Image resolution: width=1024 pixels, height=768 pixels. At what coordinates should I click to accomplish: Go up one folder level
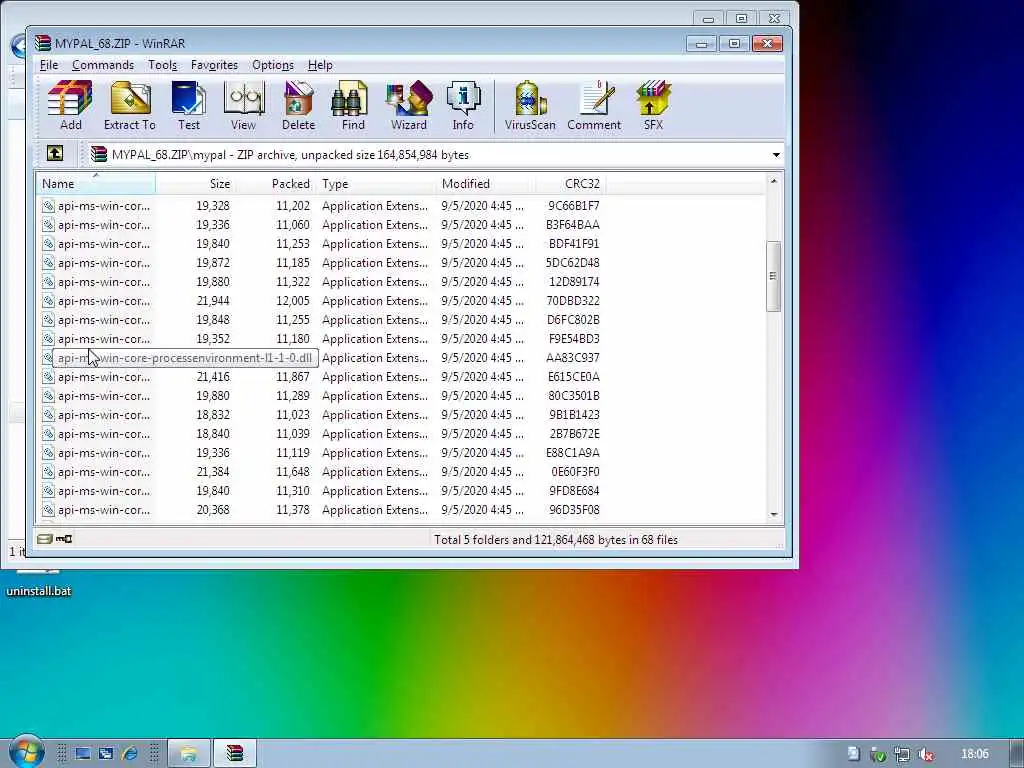(55, 153)
